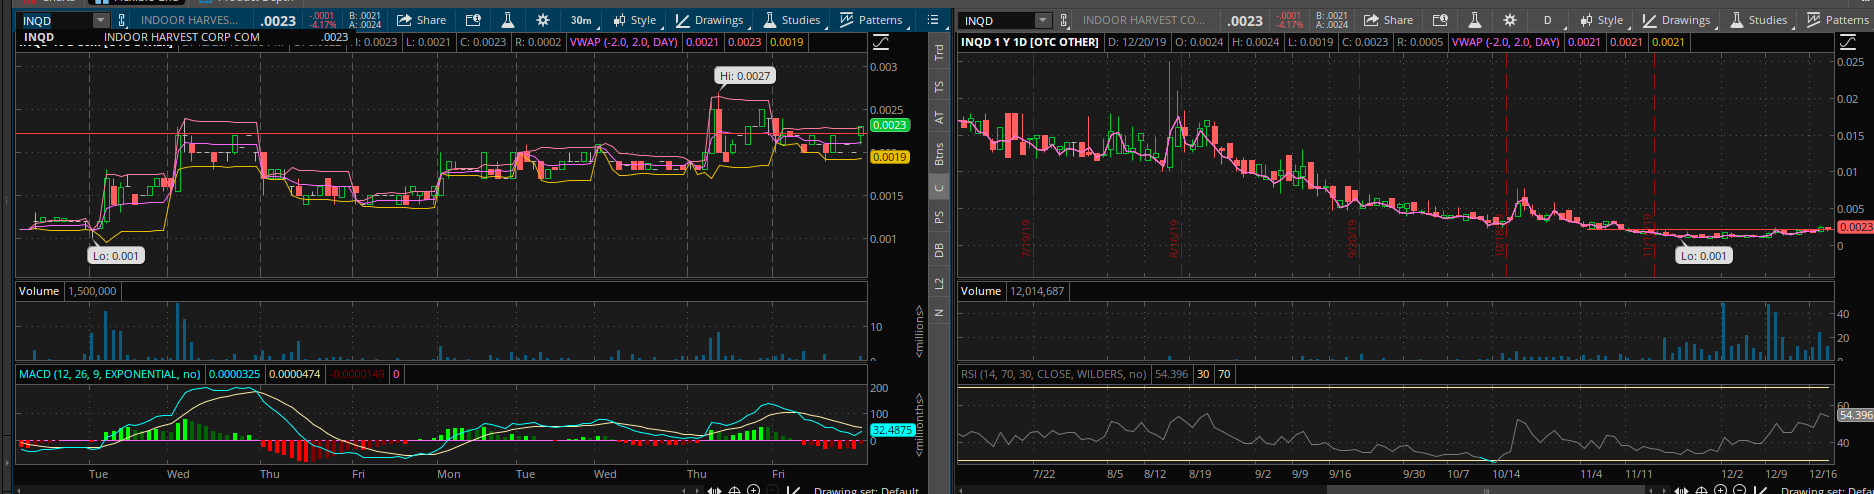This screenshot has height=494, width=1874.
Task: Toggle the TS sidebar panel
Action: click(x=939, y=87)
